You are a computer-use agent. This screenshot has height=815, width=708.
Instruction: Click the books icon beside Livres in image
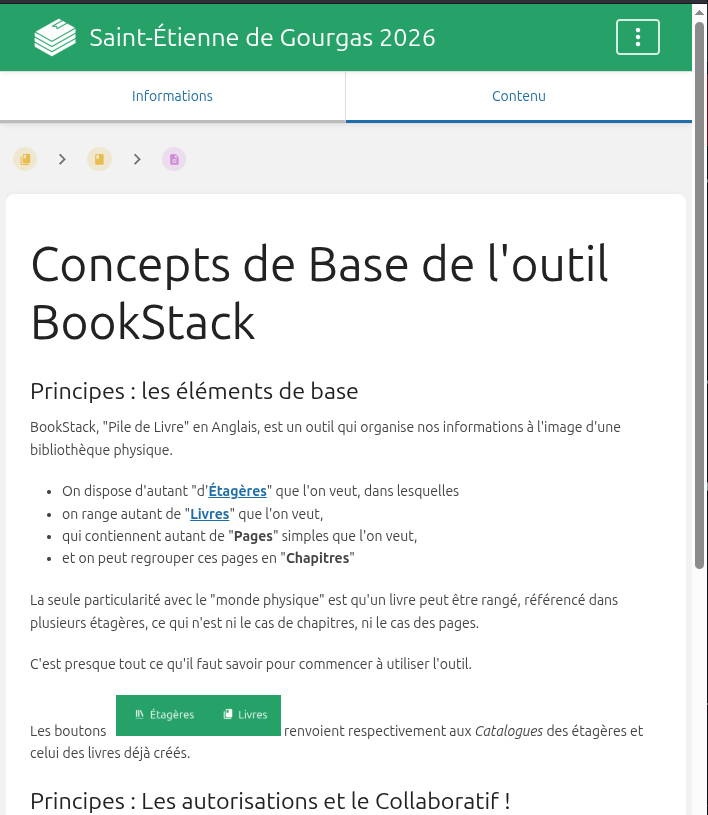coord(228,715)
